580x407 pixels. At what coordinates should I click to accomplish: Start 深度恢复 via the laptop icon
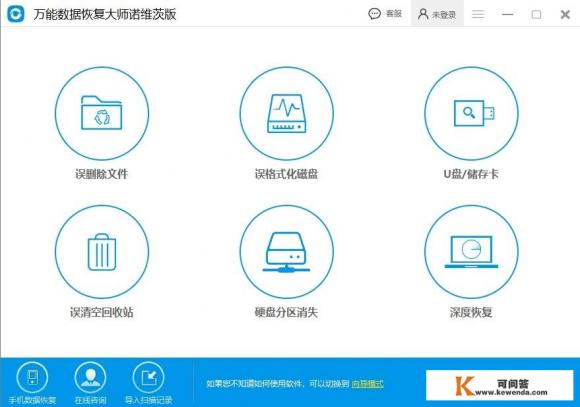(x=471, y=252)
